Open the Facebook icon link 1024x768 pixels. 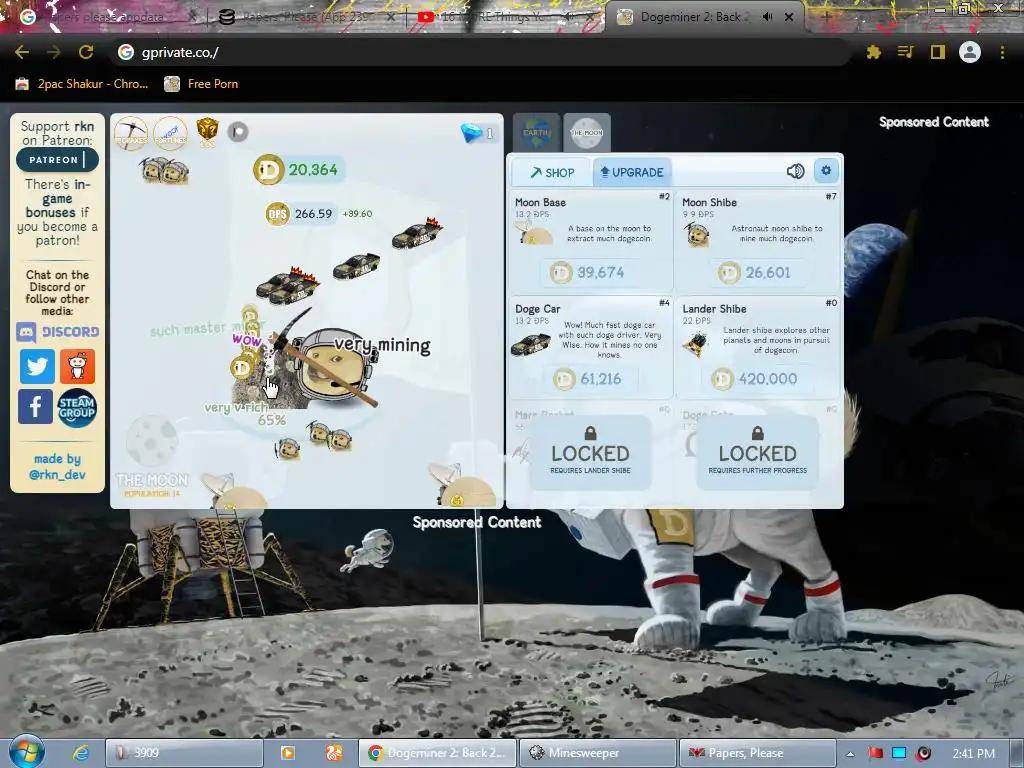[x=35, y=406]
